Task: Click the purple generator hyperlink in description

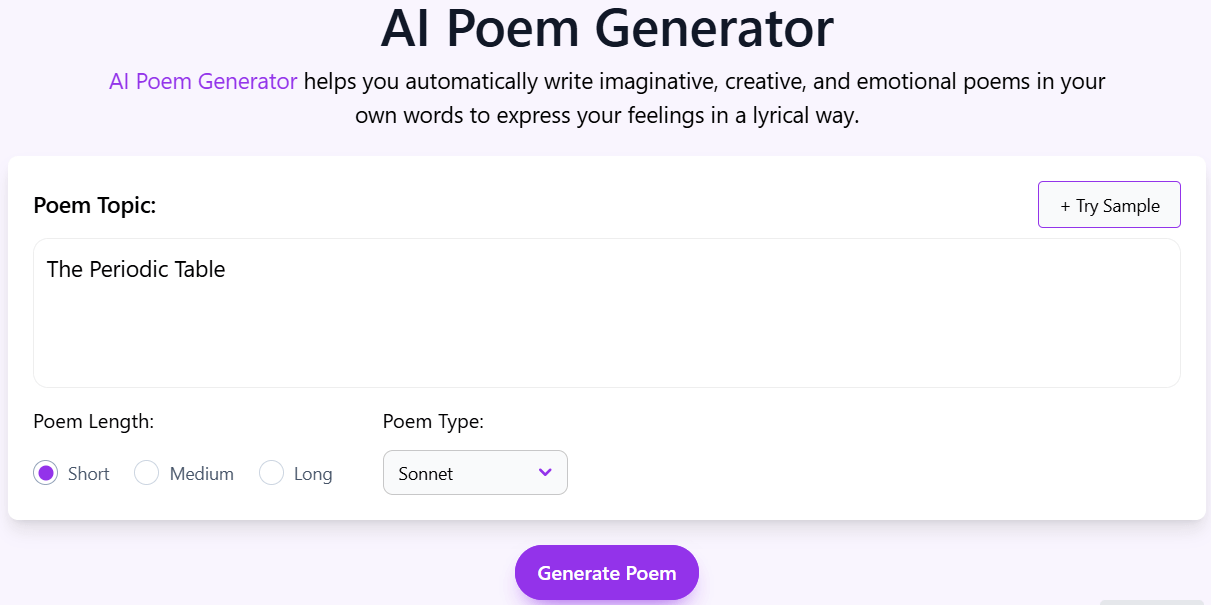Action: point(203,81)
